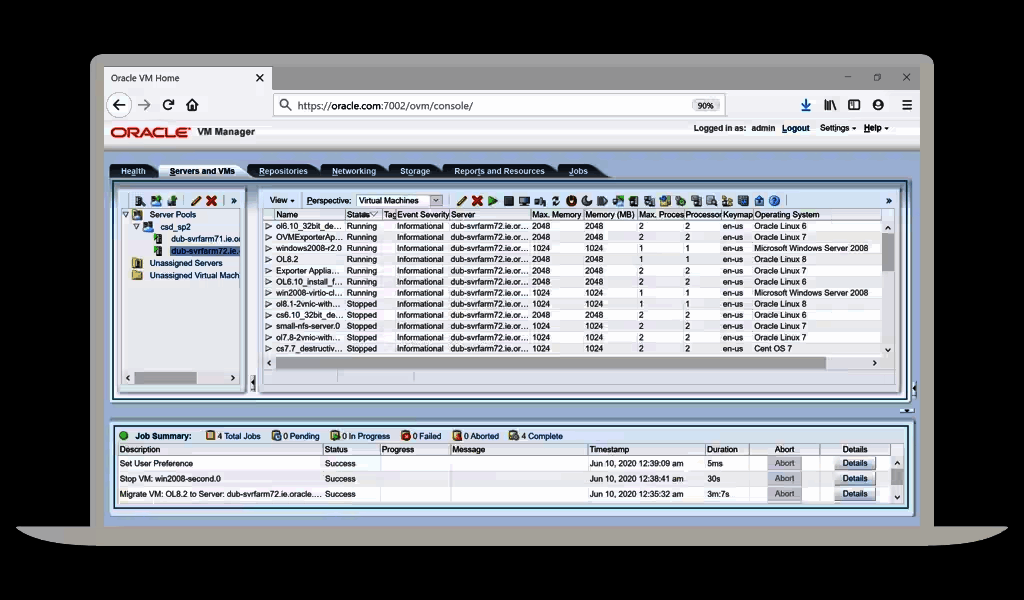Start the selected virtual machine
This screenshot has width=1024, height=600.
491,200
